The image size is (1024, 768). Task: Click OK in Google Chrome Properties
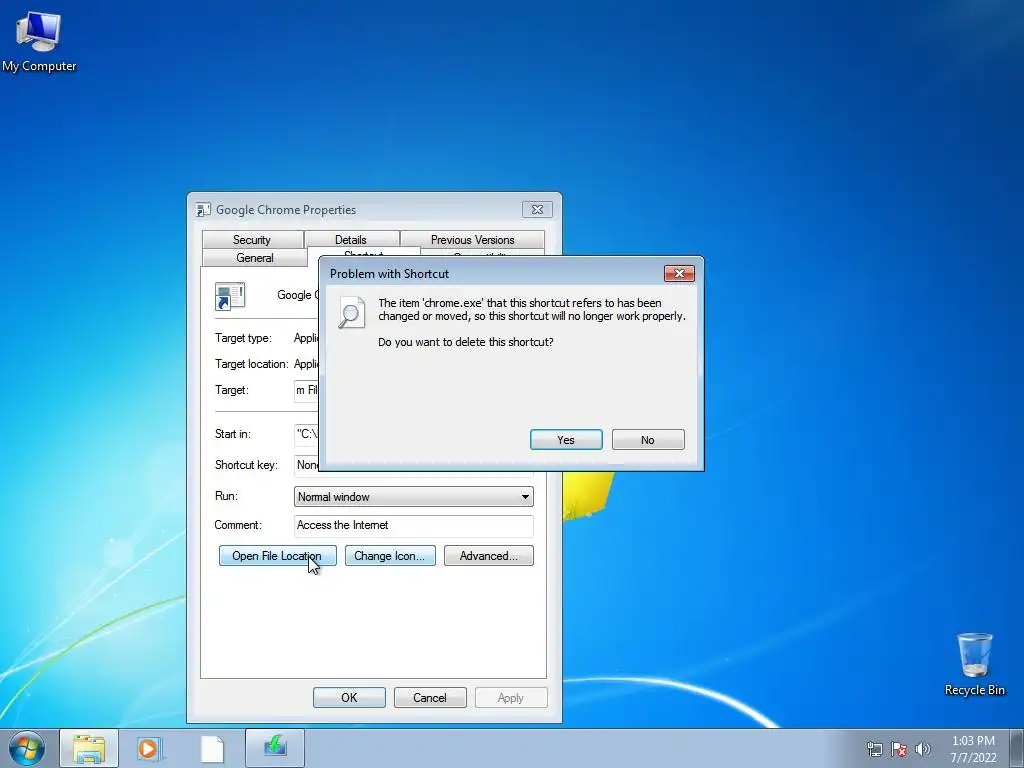click(349, 697)
